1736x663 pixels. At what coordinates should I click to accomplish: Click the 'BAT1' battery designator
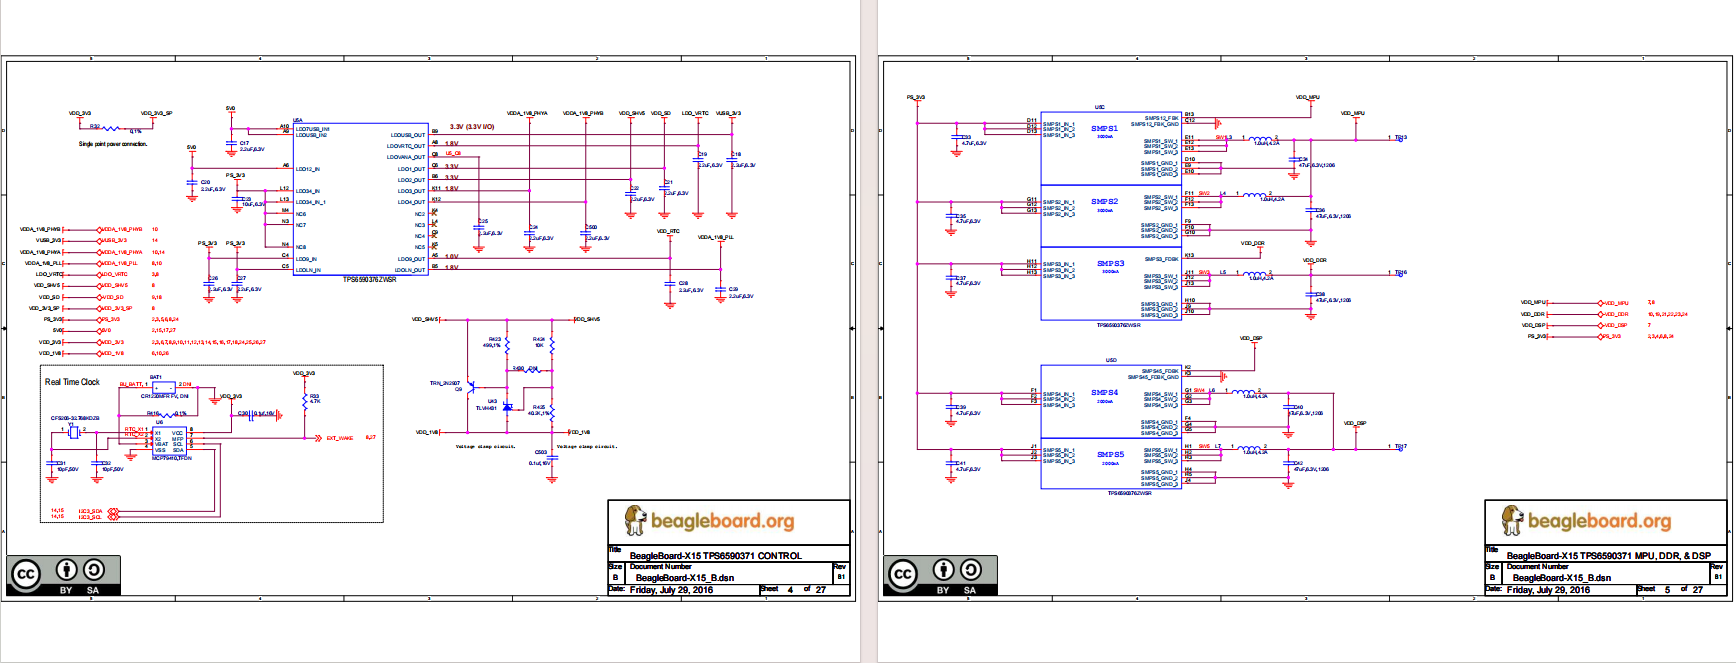(155, 377)
